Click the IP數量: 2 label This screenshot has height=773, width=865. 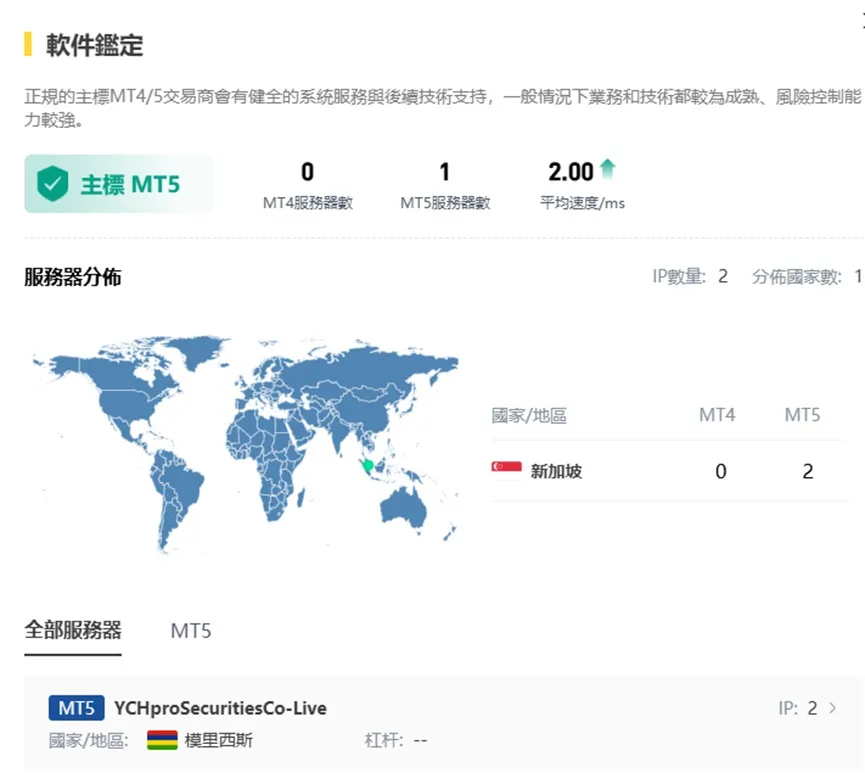(690, 276)
